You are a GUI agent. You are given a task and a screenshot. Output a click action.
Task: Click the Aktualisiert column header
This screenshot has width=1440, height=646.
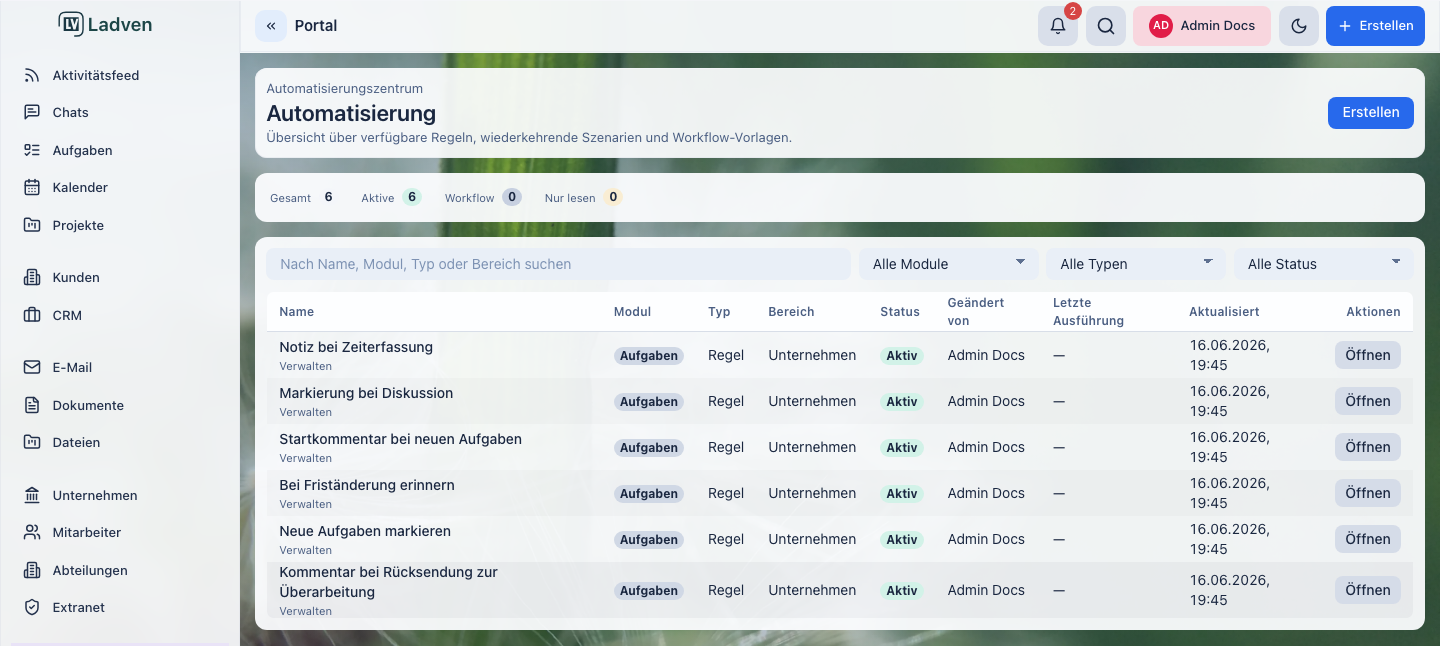(1224, 312)
